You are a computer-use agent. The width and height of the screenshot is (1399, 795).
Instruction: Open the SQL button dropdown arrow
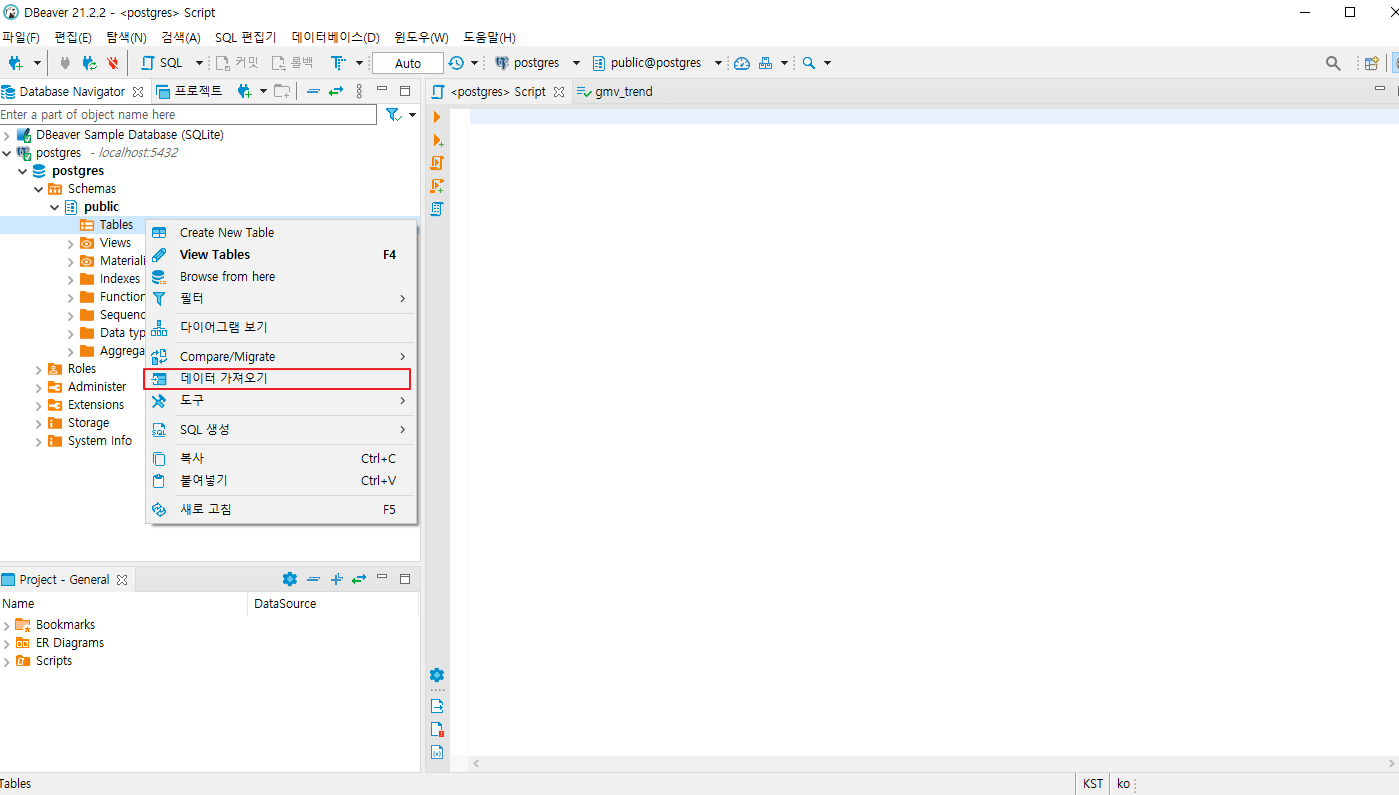199,63
